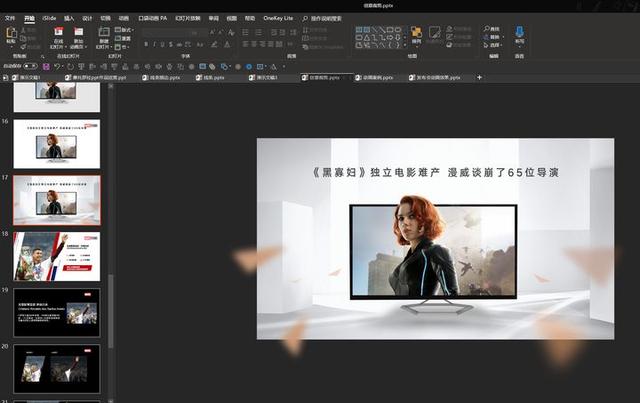Open the Select (选择) dropdown
The width and height of the screenshot is (640, 403).
(495, 45)
